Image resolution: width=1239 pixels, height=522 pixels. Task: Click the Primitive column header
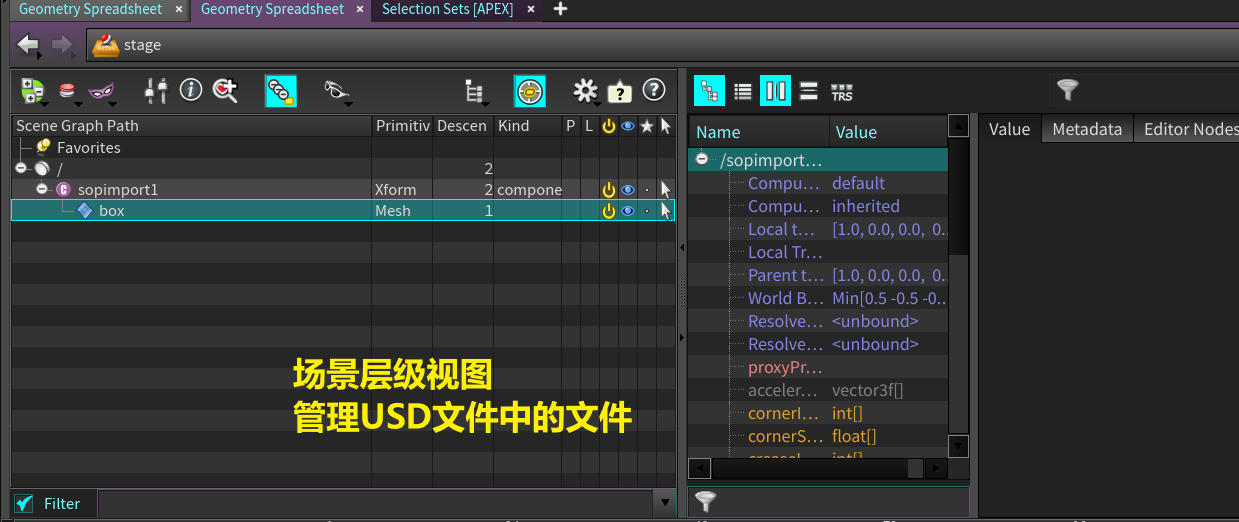pos(403,126)
